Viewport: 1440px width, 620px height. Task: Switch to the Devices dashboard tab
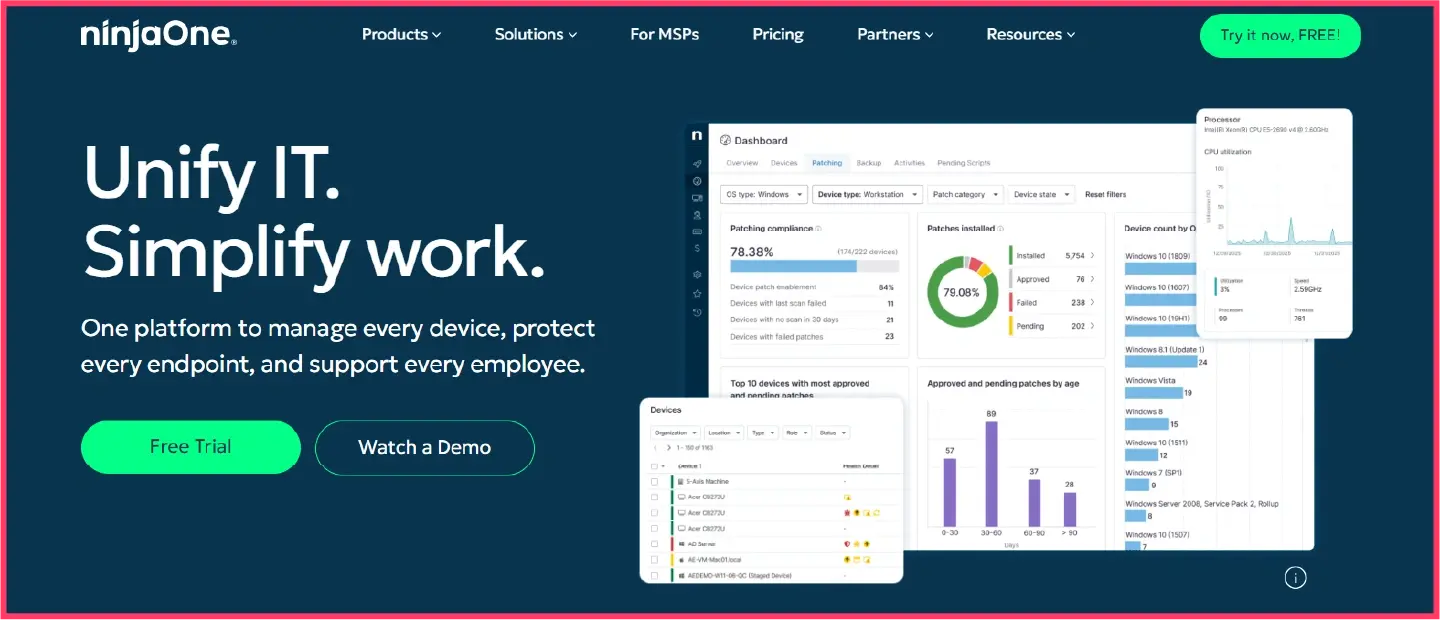coord(784,163)
